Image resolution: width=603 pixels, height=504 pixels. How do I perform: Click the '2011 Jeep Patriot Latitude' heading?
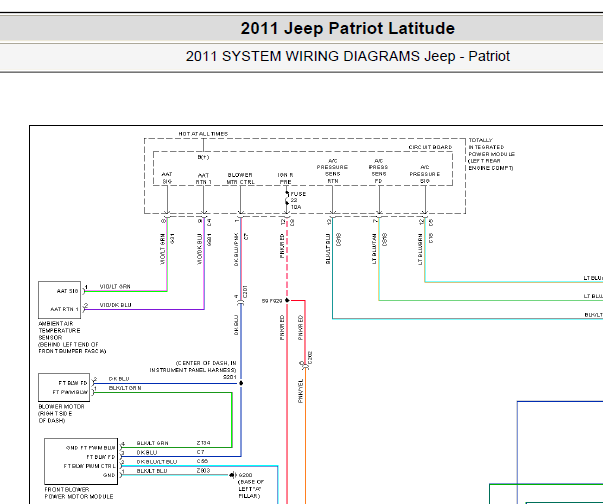click(x=348, y=28)
